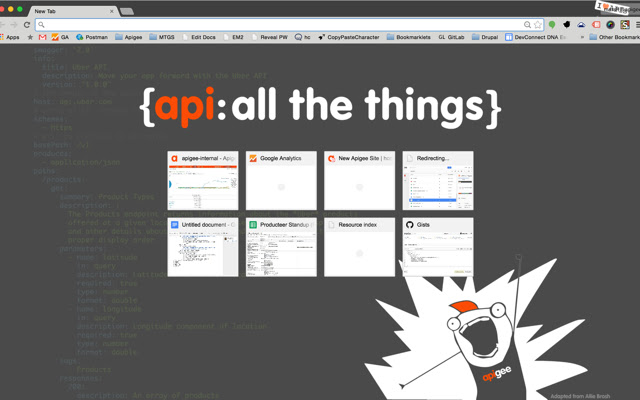Open the Producteer Standup thumbnail
Viewport: 640px width, 400px height.
(x=281, y=247)
